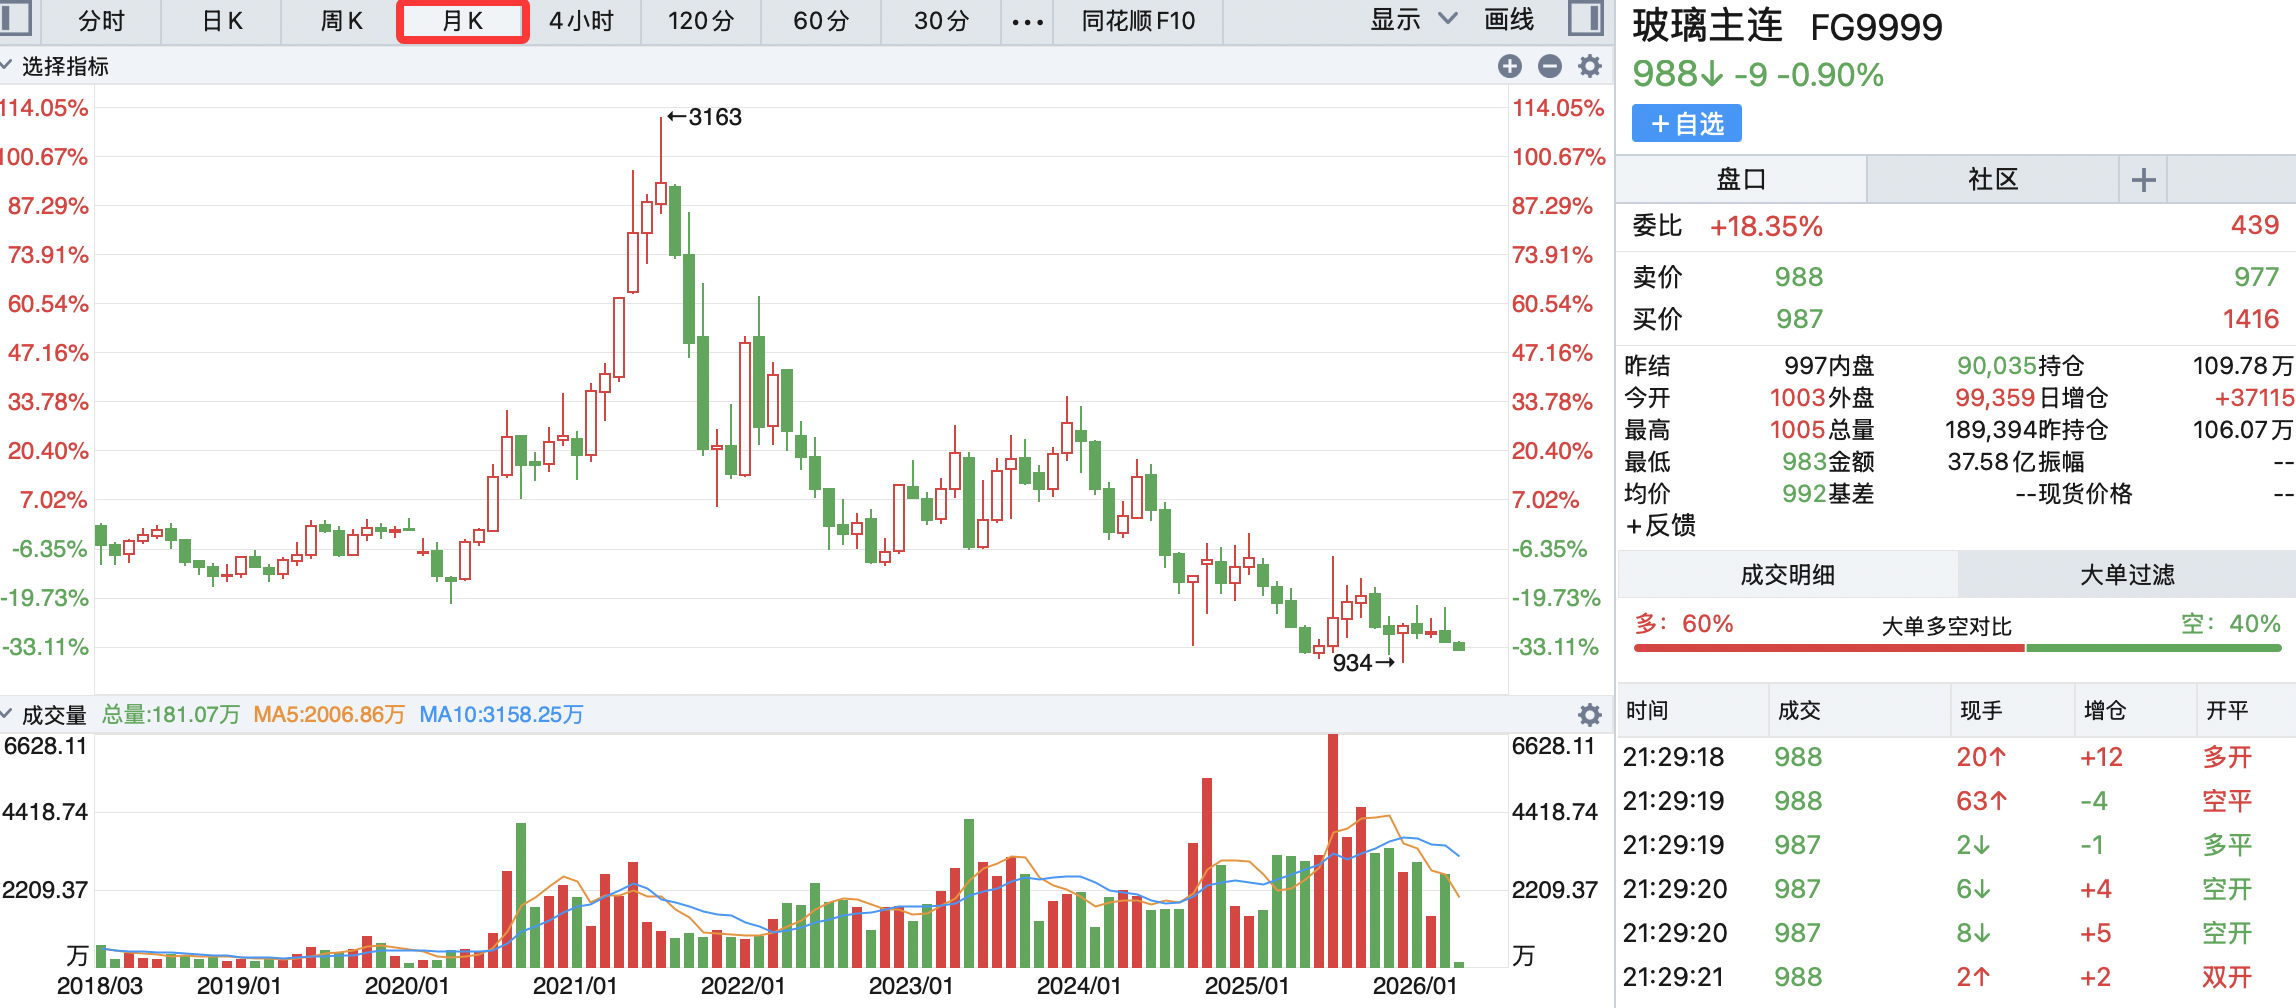Toggle the right panel layout icon

coord(1586,19)
